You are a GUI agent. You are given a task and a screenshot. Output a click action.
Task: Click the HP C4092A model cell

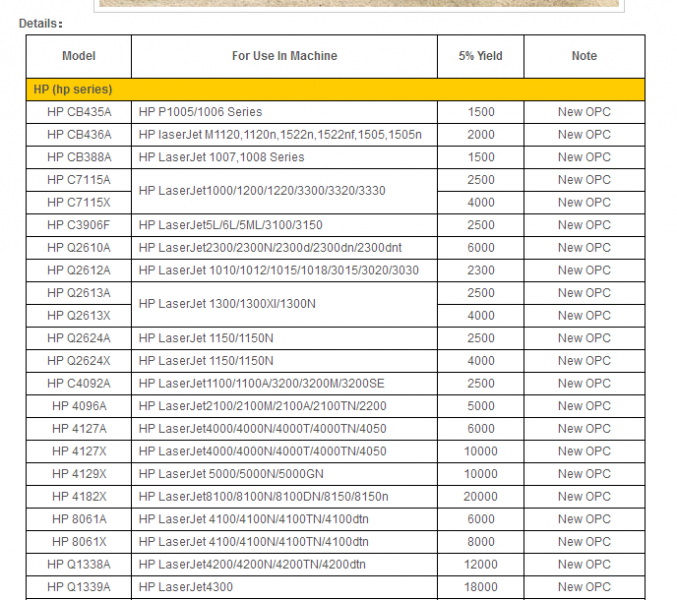(79, 383)
